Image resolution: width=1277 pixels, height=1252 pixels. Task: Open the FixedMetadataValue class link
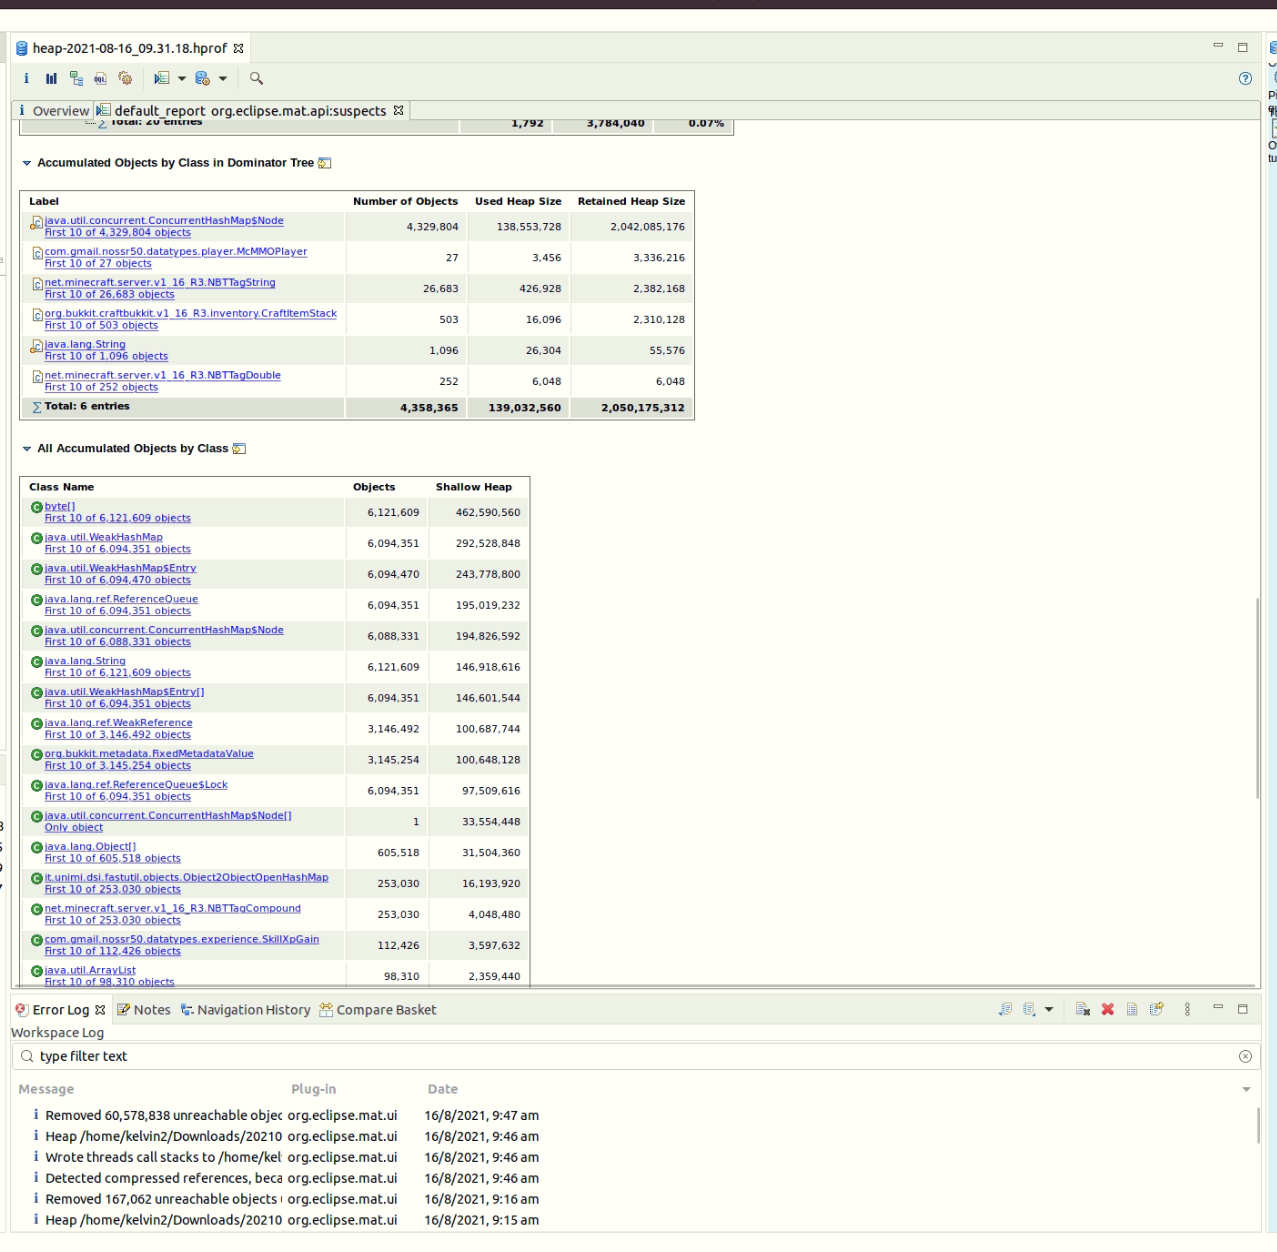149,754
